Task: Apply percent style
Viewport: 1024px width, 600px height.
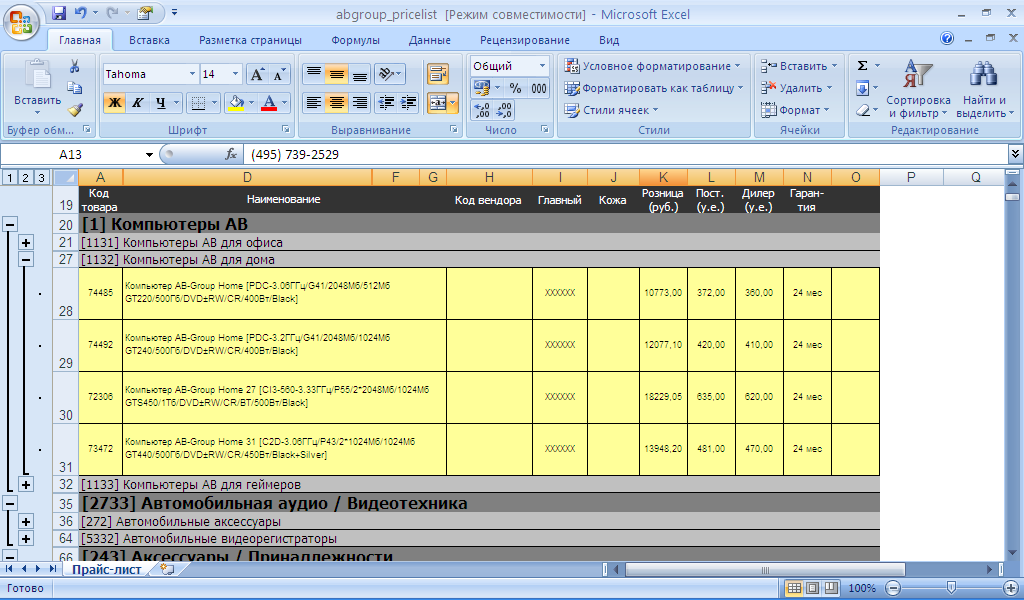Action: coord(516,88)
